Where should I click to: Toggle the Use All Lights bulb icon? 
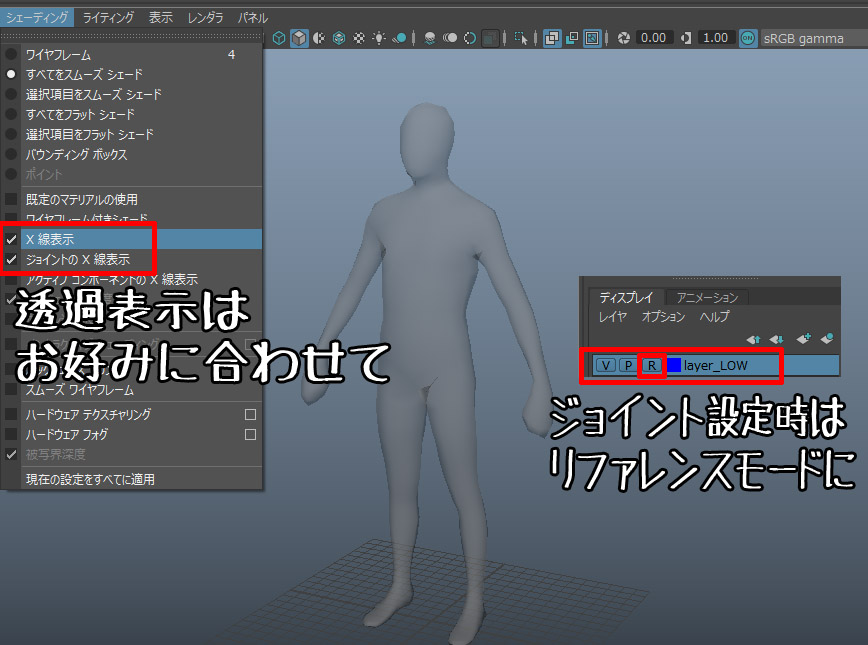point(379,38)
